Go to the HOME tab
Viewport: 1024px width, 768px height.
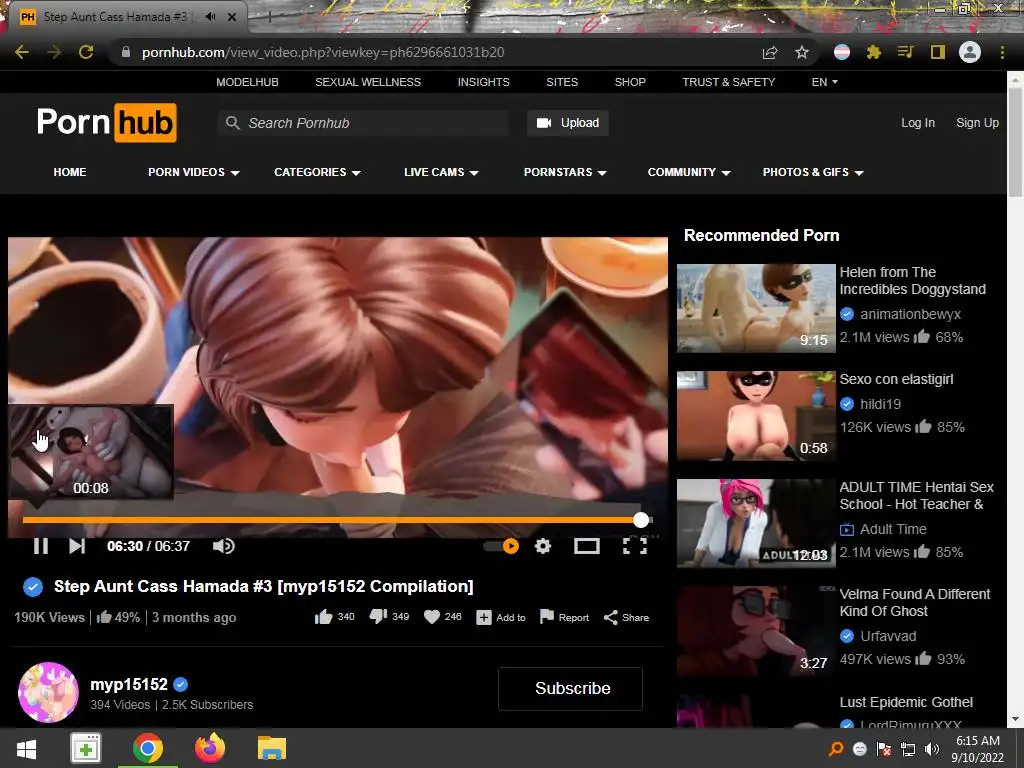70,172
